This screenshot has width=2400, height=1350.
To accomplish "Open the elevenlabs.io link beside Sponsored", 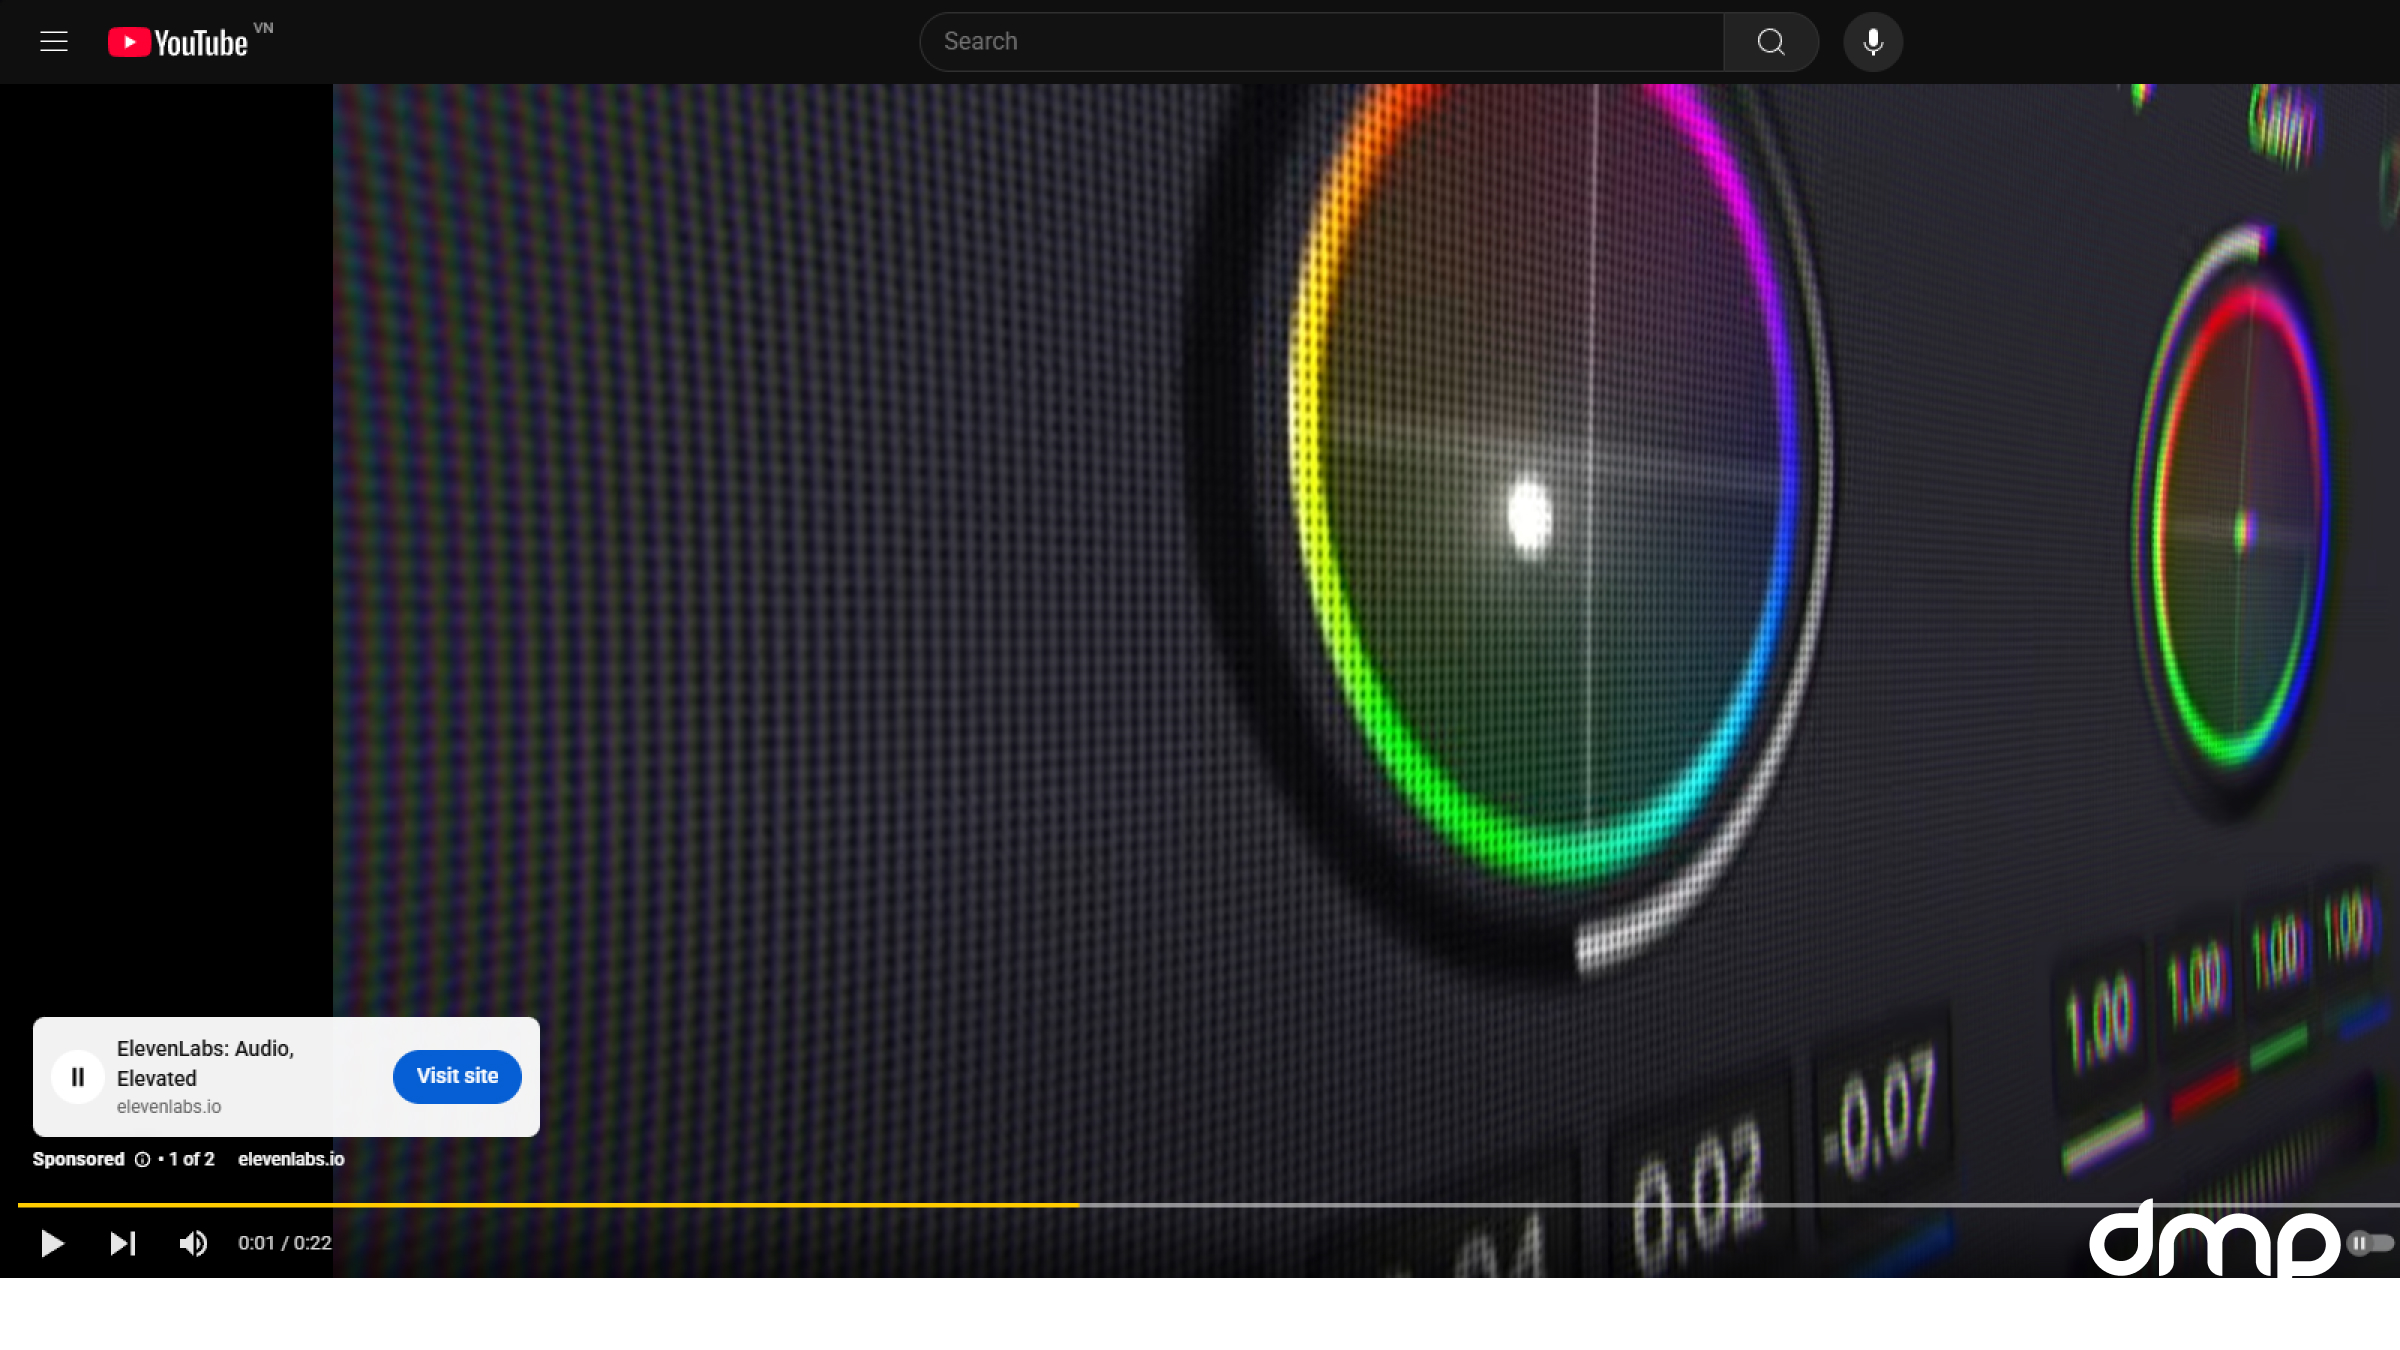I will tap(291, 1159).
